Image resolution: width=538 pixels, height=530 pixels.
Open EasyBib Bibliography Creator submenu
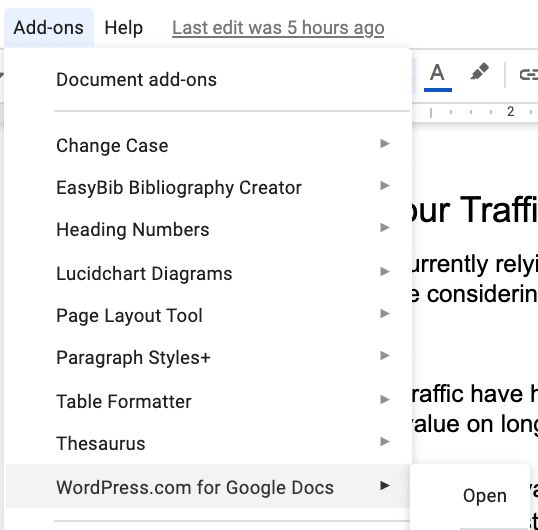[208, 187]
